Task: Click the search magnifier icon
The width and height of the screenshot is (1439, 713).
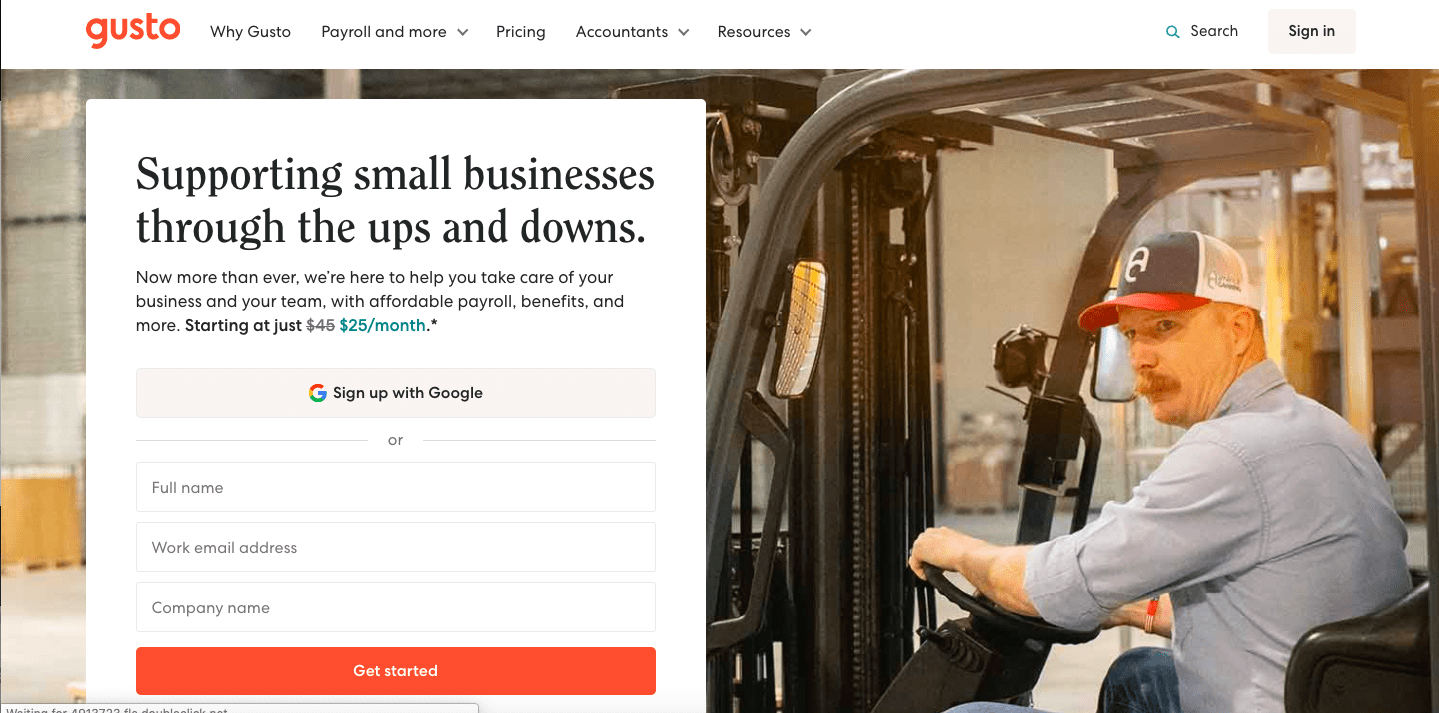Action: [1173, 32]
